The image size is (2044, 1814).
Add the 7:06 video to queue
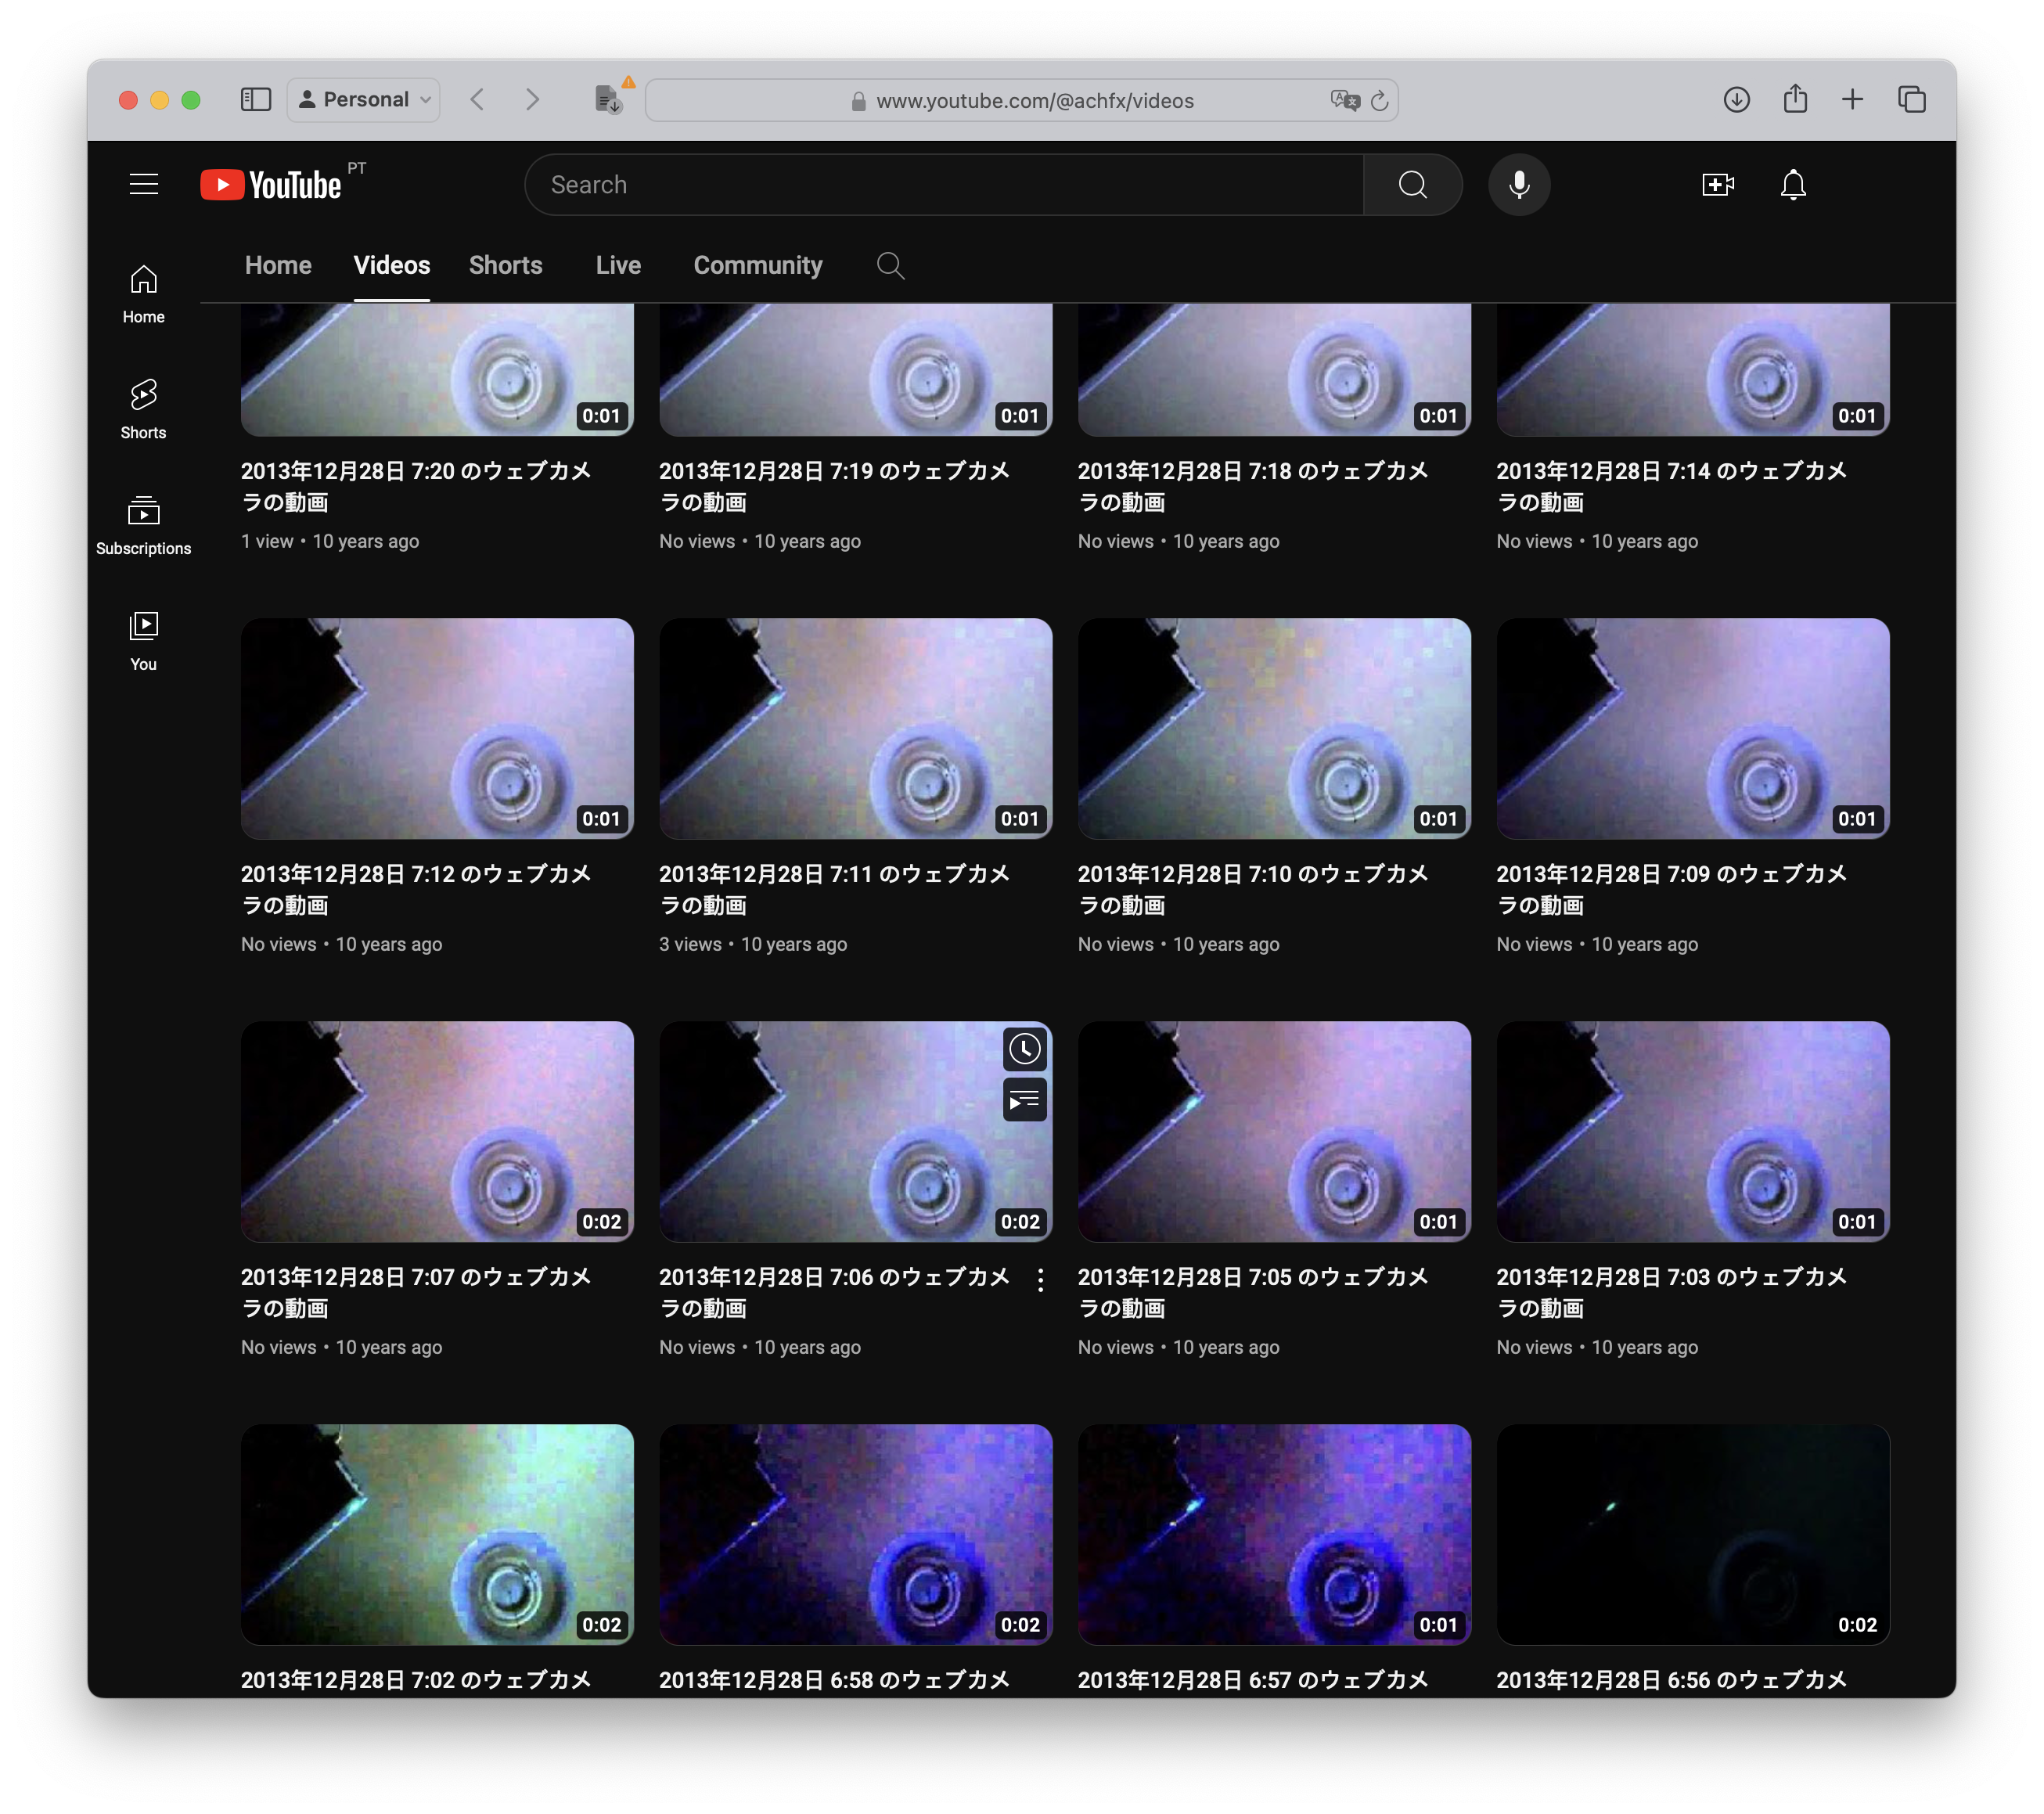tap(1024, 1100)
